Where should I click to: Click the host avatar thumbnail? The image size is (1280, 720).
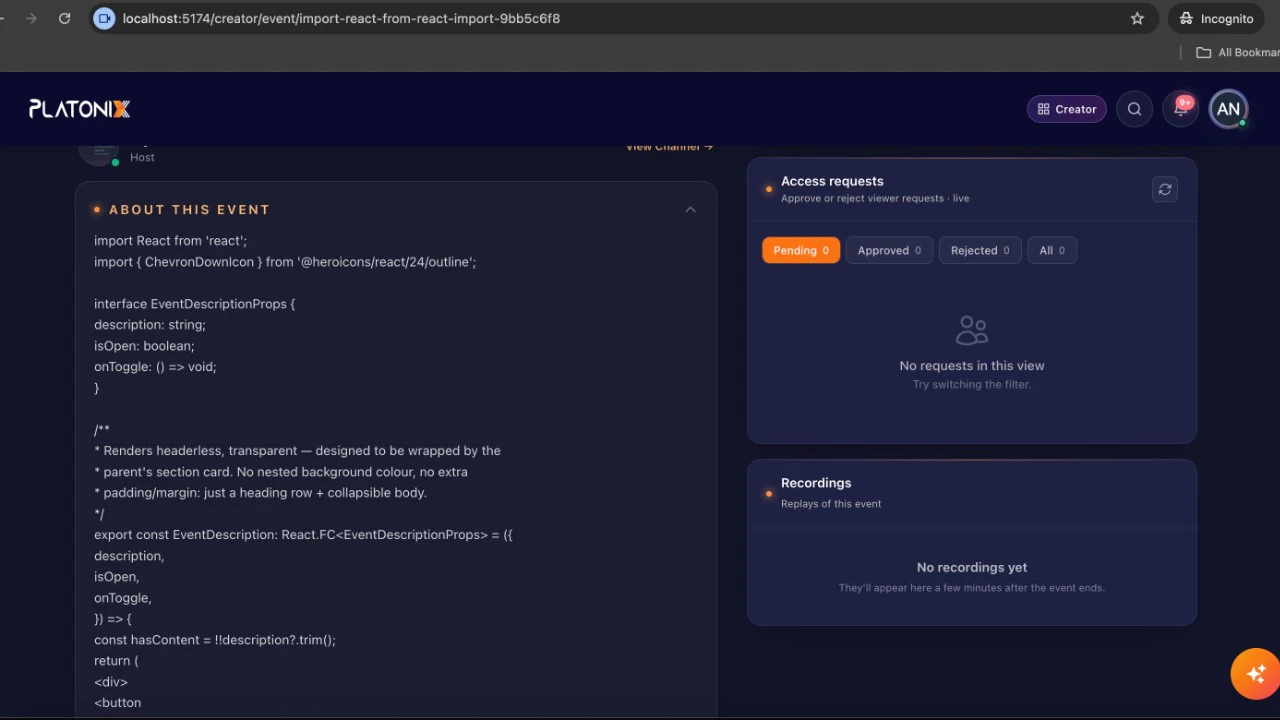(x=99, y=153)
